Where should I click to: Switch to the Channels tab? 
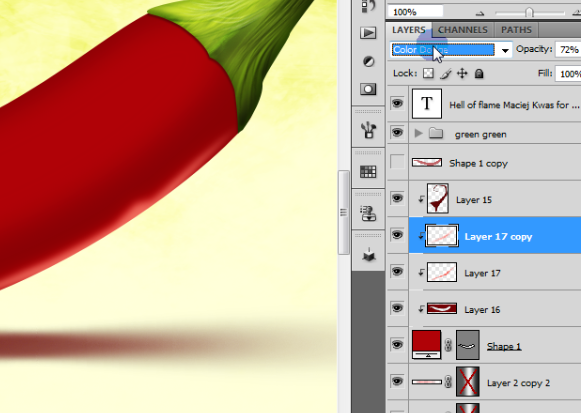463,30
